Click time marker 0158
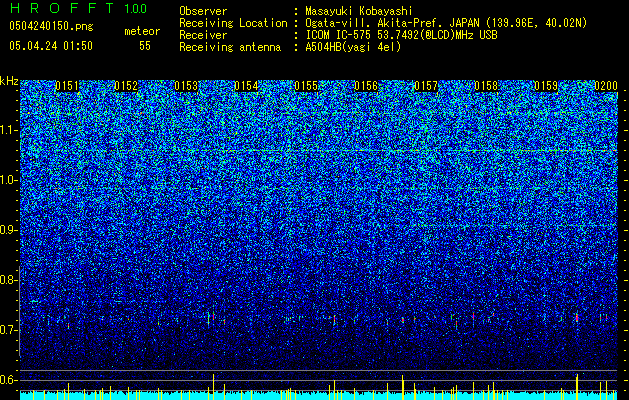Image resolution: width=629 pixels, height=400 pixels. [x=486, y=86]
